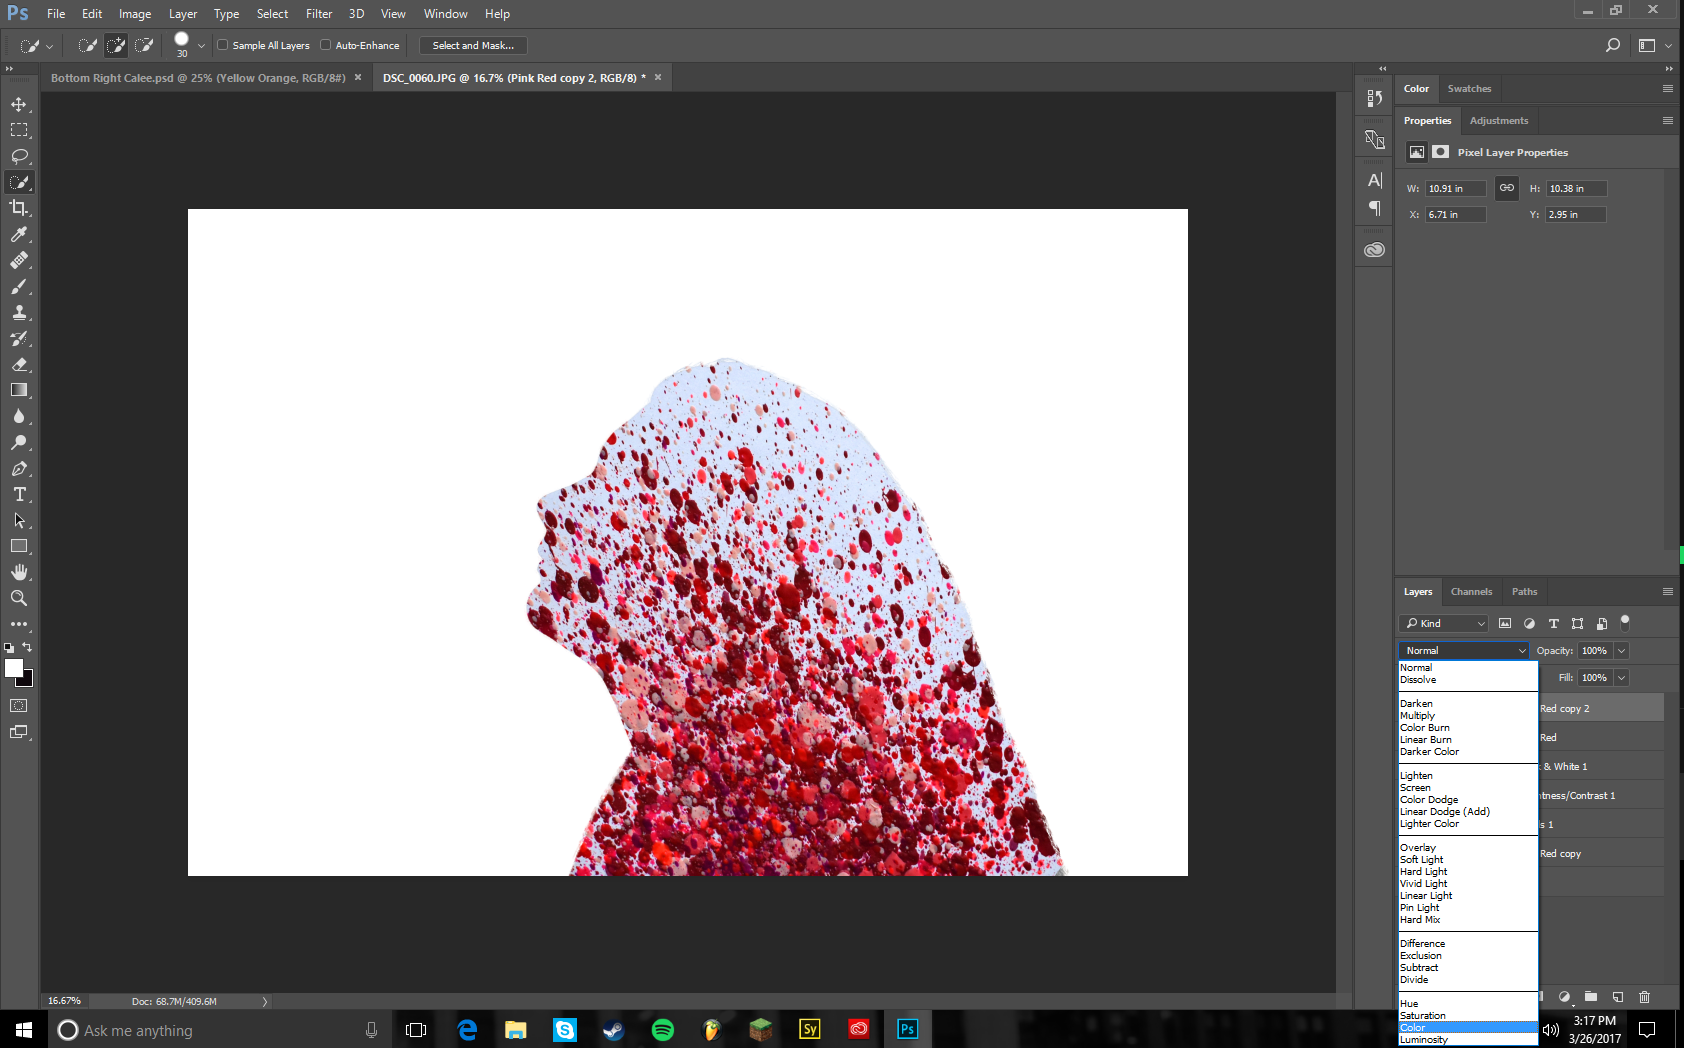
Task: Enable Sample All Layers checkbox
Action: click(x=223, y=45)
